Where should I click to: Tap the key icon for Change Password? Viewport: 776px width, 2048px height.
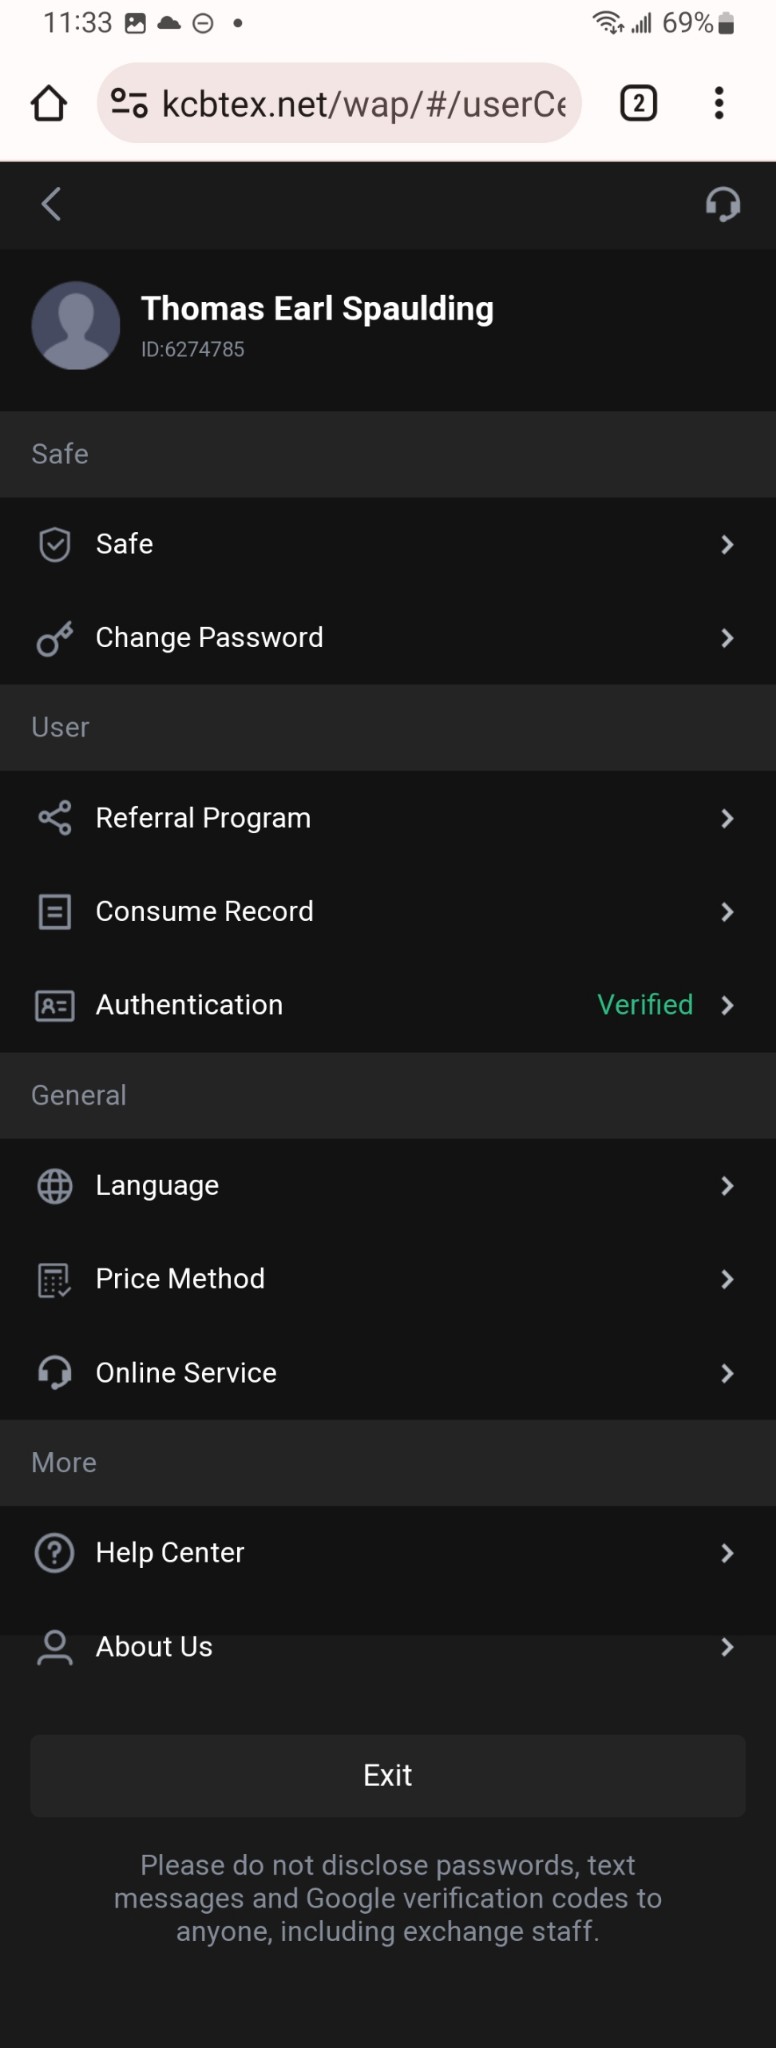(x=55, y=638)
